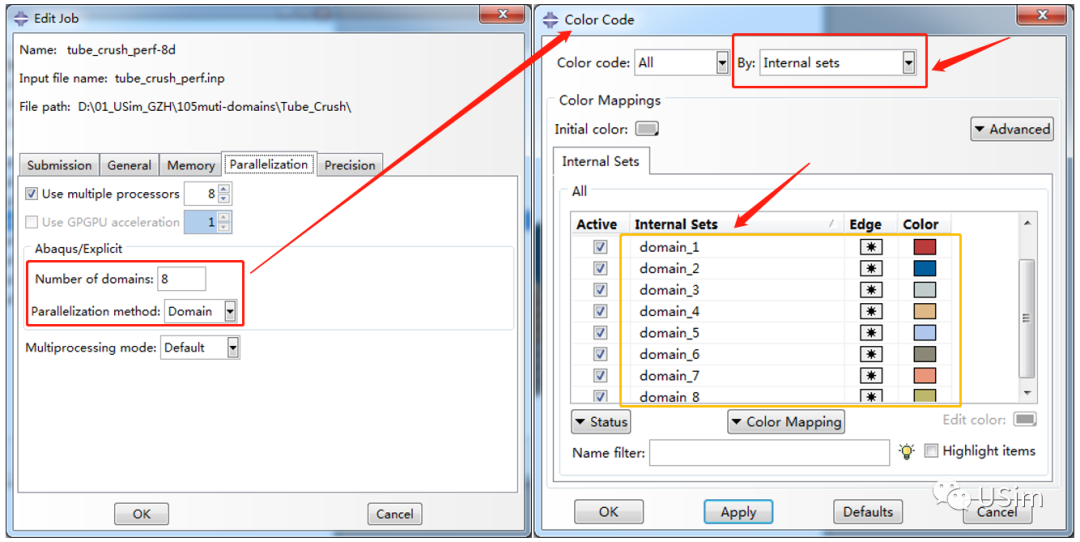
Task: Click the multiple processors value field
Action: [200, 194]
